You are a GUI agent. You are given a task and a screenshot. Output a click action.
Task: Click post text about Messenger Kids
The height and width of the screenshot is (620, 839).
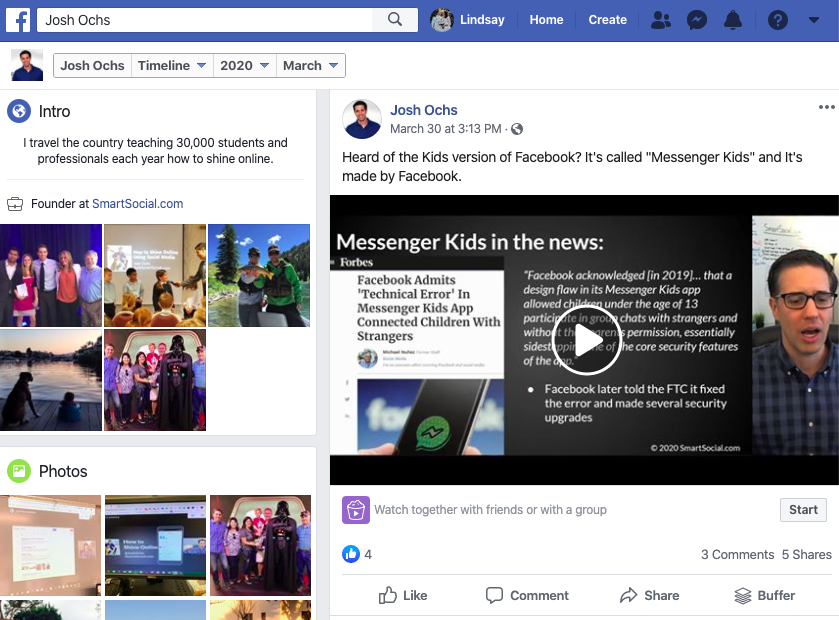click(572, 166)
